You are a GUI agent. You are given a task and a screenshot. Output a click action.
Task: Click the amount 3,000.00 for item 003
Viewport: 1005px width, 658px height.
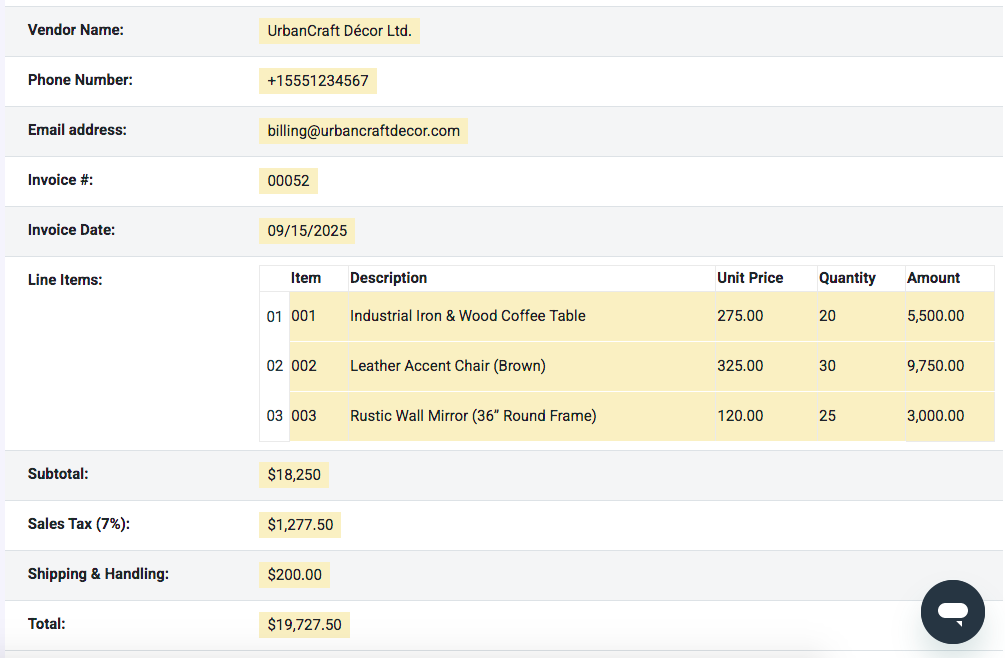click(x=935, y=415)
